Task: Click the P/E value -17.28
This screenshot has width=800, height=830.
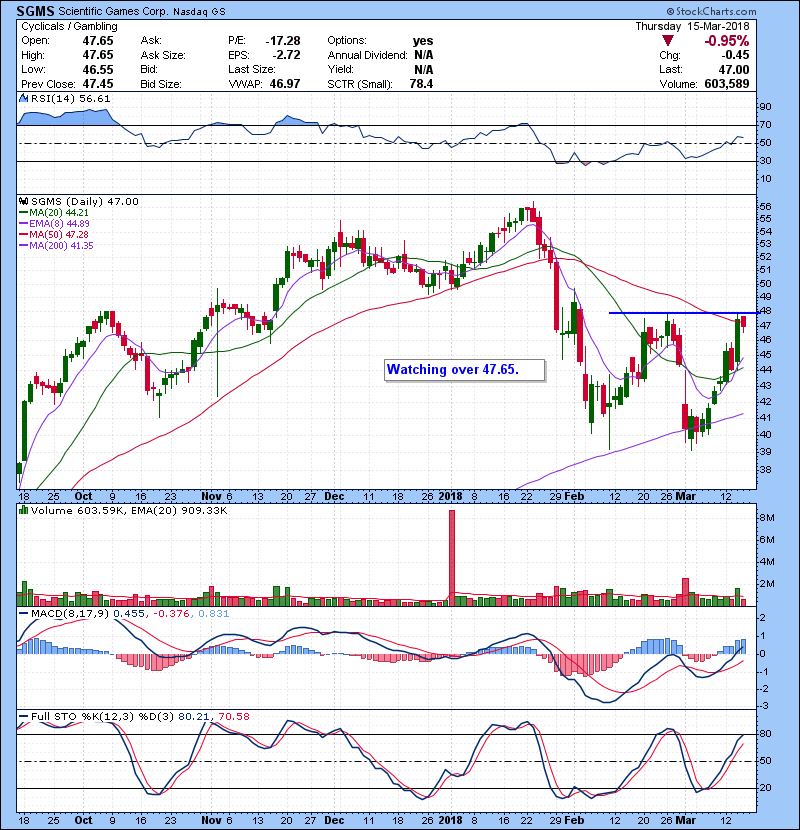Action: click(x=283, y=41)
